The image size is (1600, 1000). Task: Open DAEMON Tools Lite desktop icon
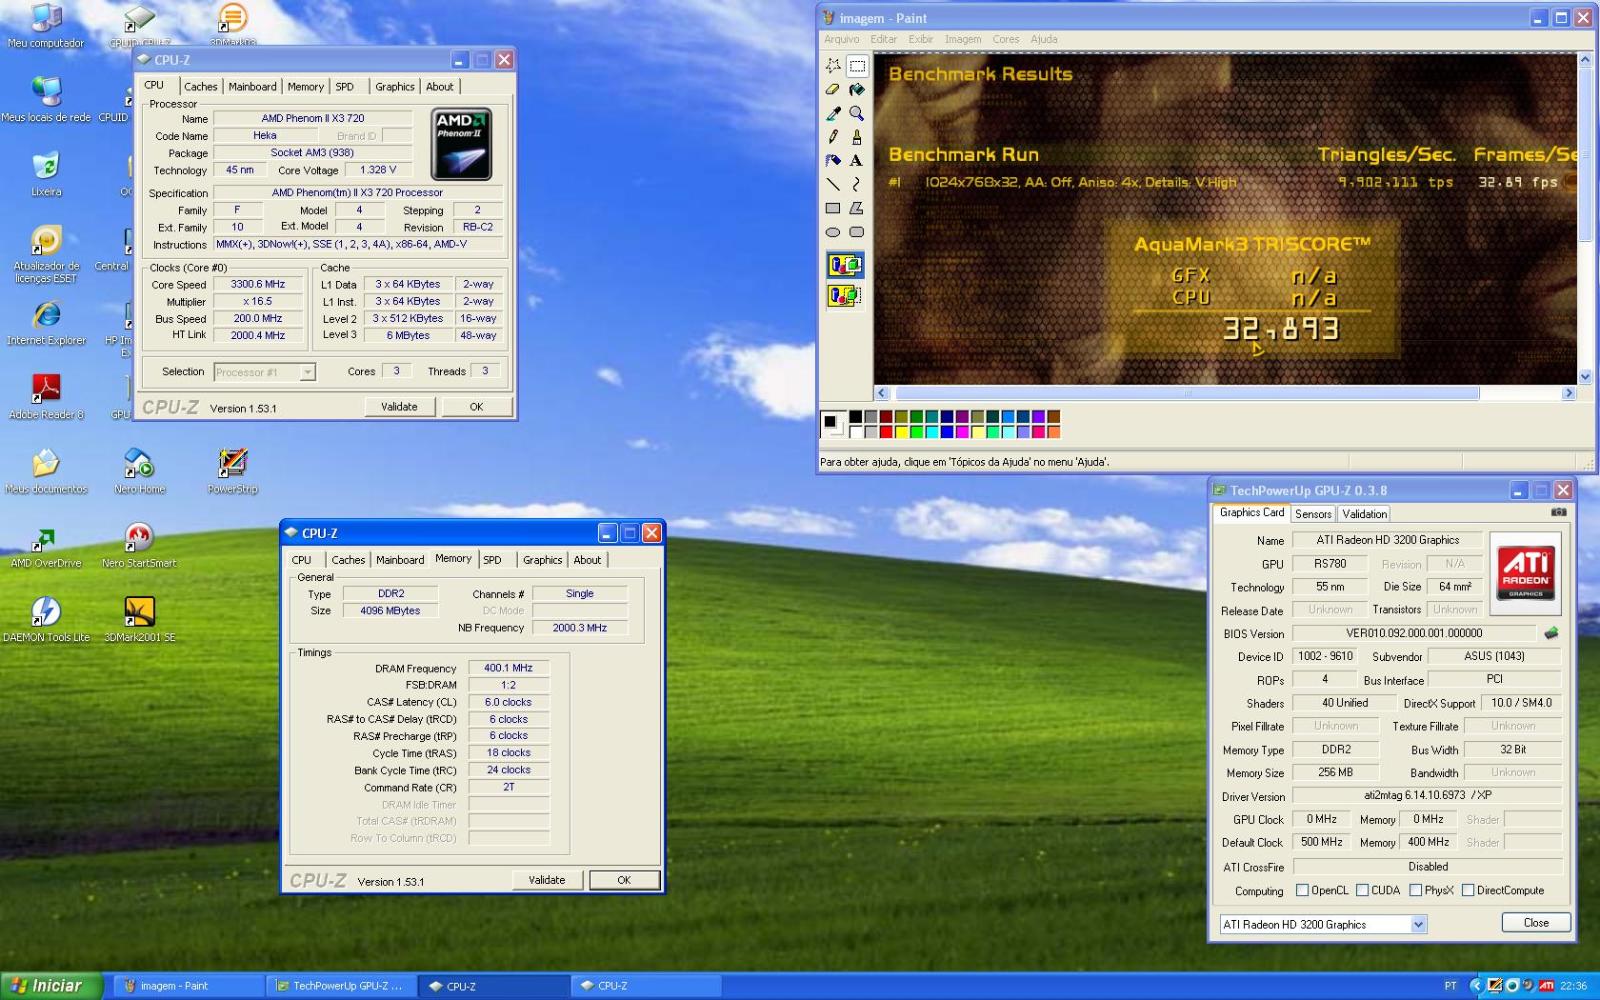pos(46,619)
